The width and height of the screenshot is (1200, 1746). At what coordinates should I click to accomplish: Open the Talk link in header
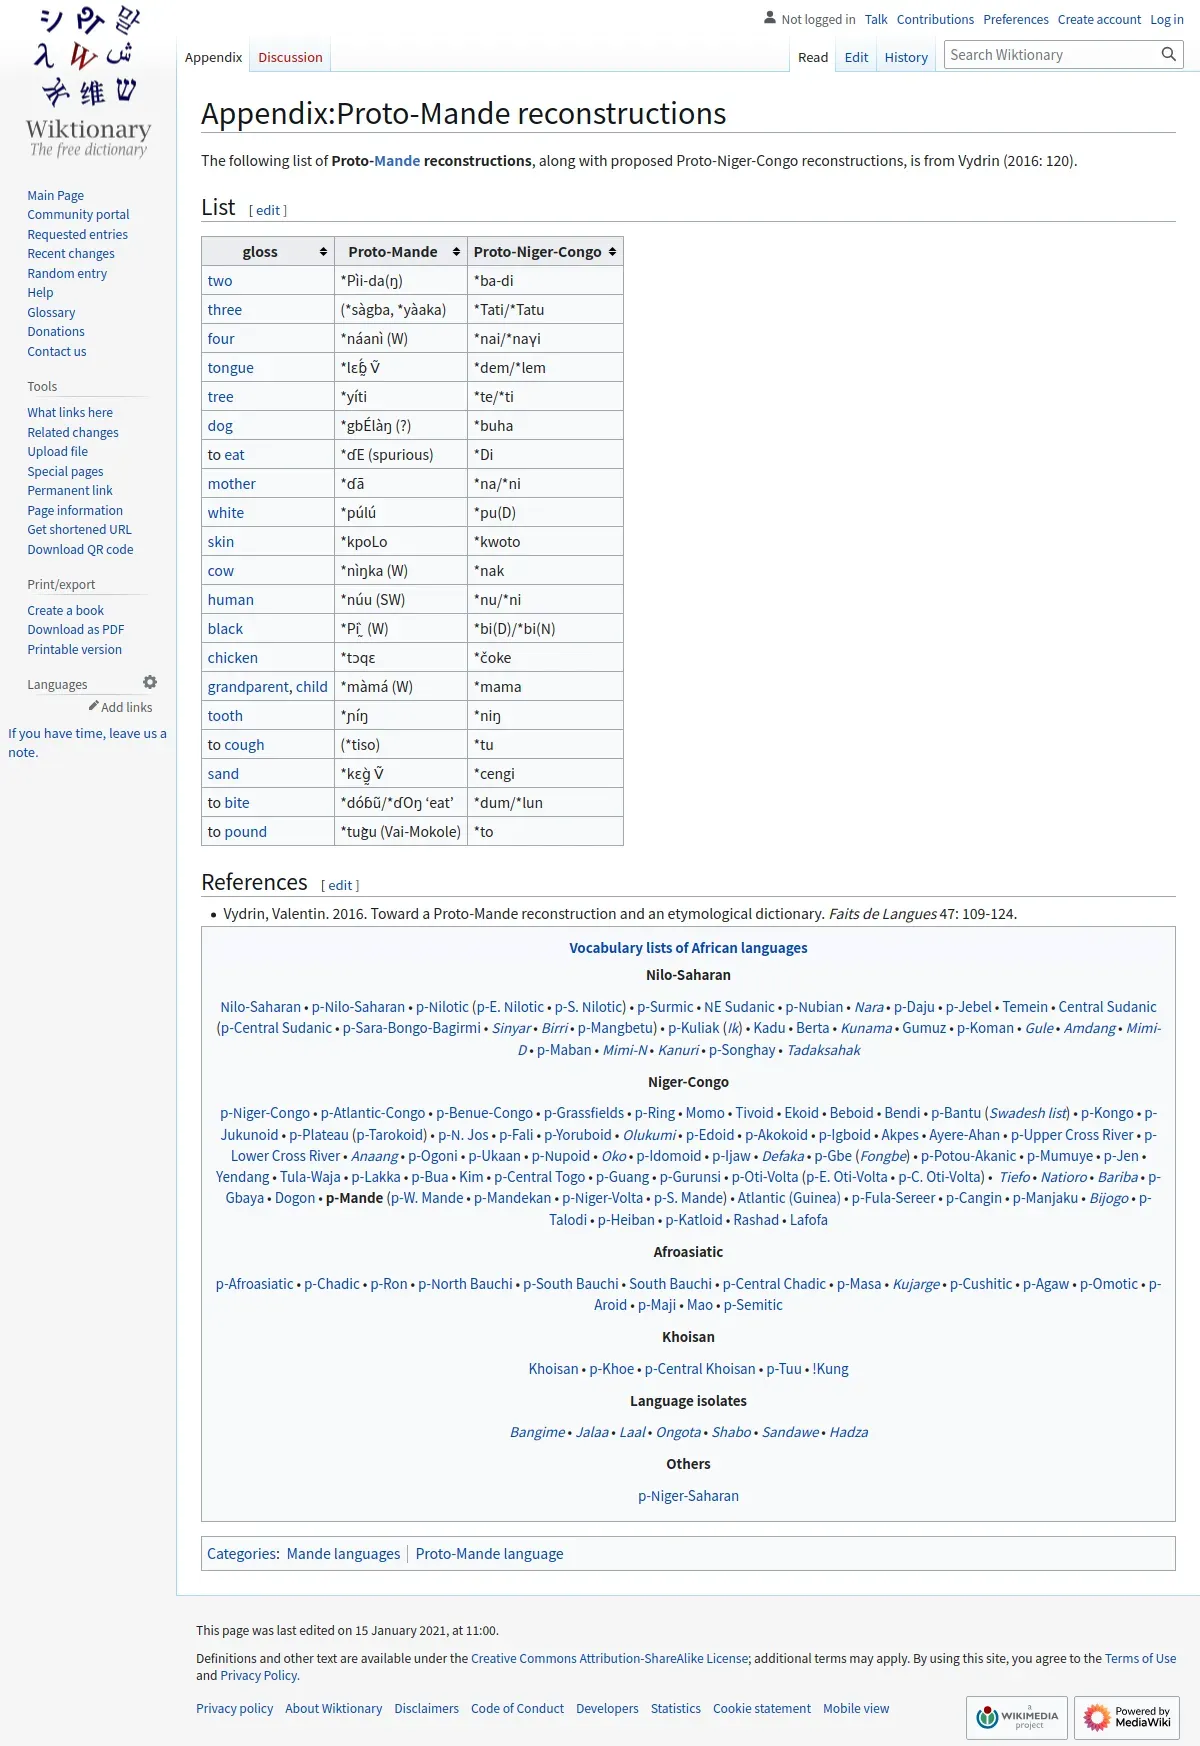point(876,19)
